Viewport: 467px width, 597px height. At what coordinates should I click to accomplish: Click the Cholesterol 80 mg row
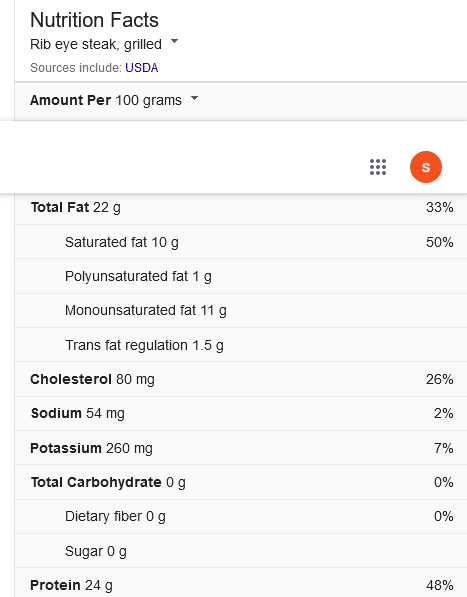[241, 379]
